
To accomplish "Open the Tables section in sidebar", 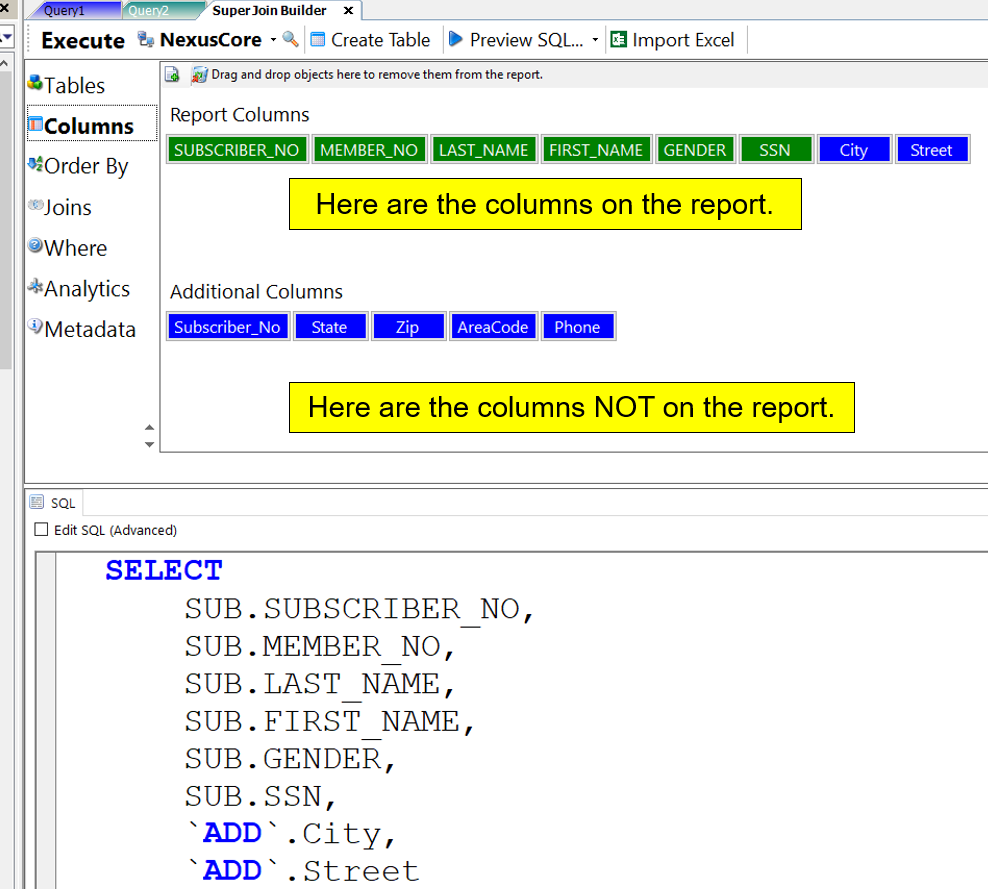I will point(73,85).
